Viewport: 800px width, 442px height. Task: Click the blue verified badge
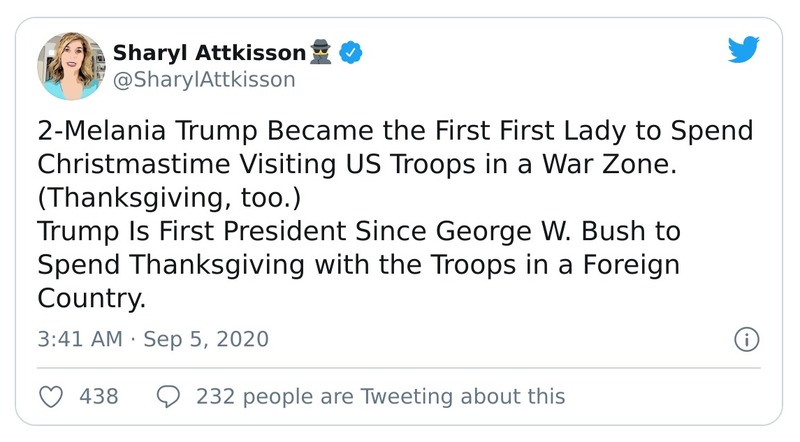pos(350,52)
